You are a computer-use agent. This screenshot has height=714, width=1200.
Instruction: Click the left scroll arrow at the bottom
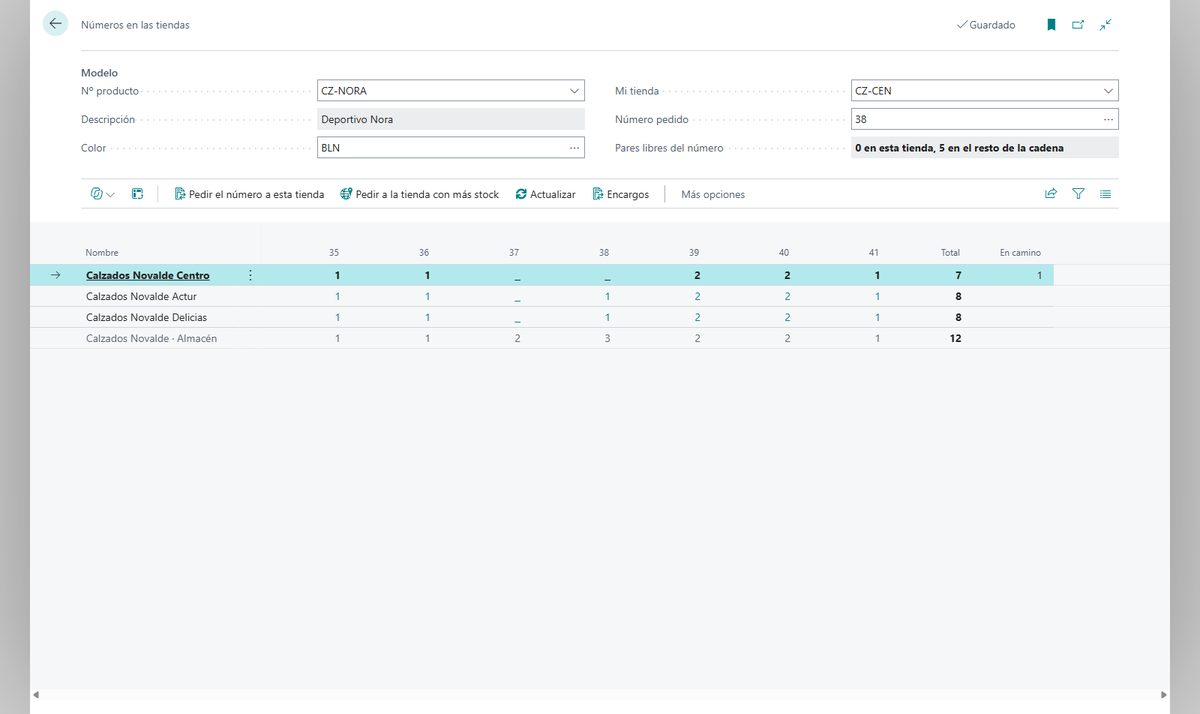tap(37, 694)
